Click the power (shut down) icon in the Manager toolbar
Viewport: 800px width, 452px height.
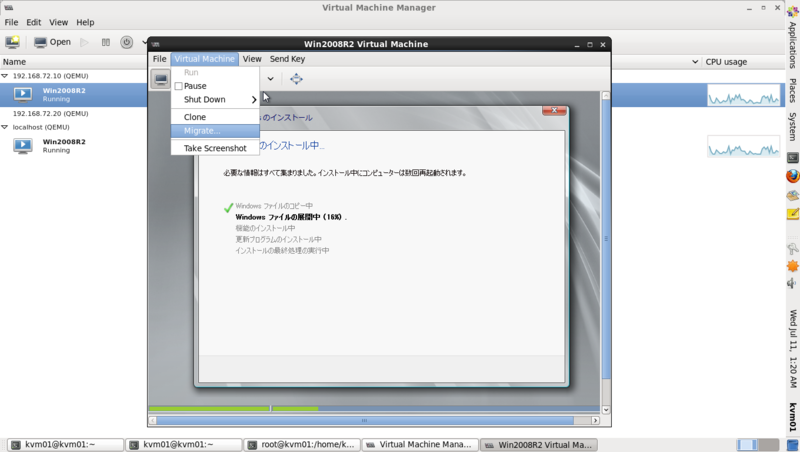pyautogui.click(x=127, y=42)
